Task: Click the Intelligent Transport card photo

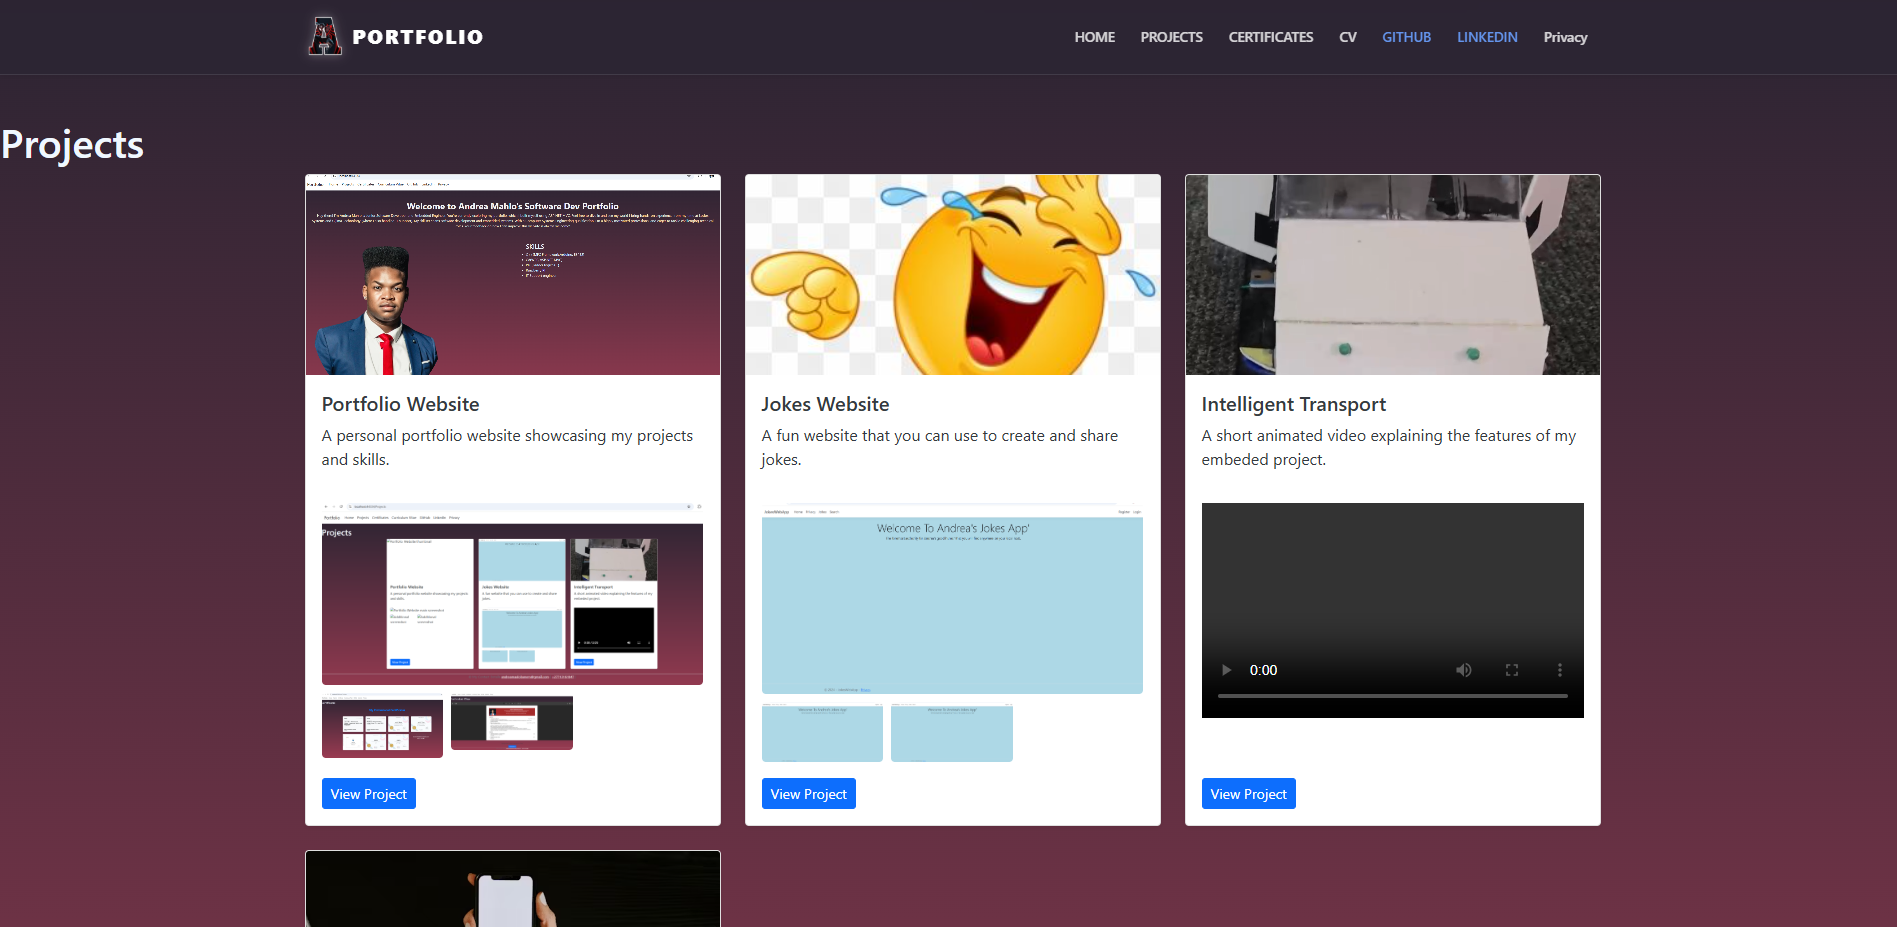Action: pyautogui.click(x=1392, y=275)
